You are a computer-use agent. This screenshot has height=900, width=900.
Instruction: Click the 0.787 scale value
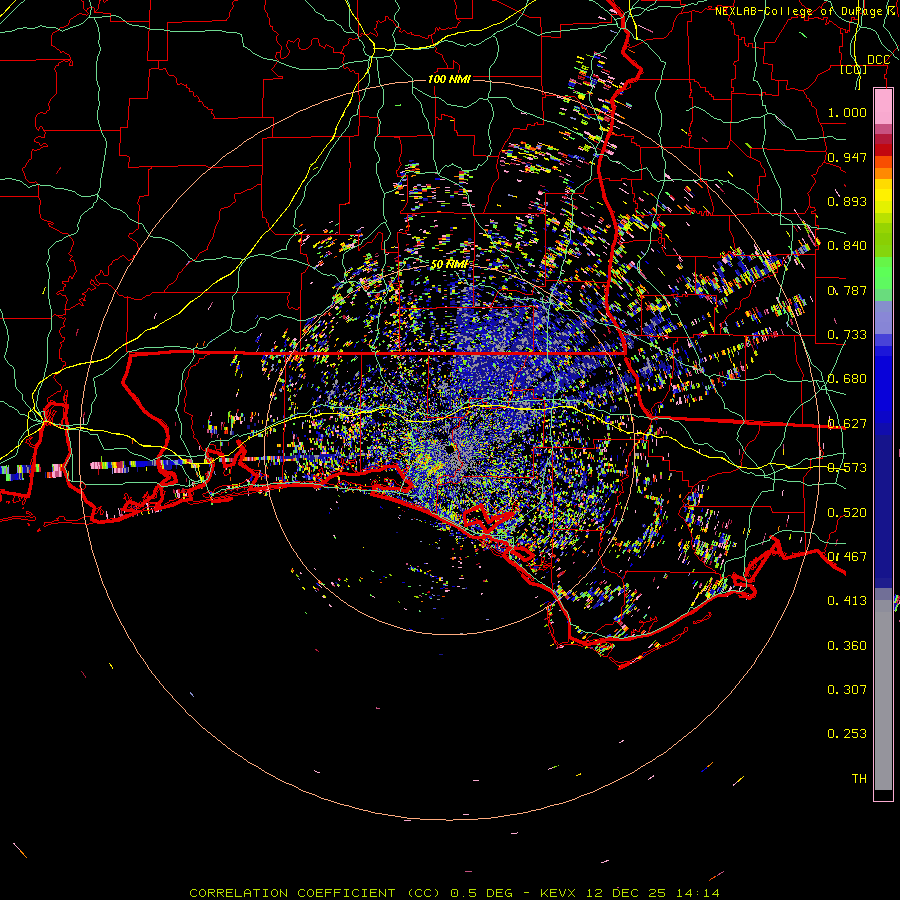click(x=847, y=290)
